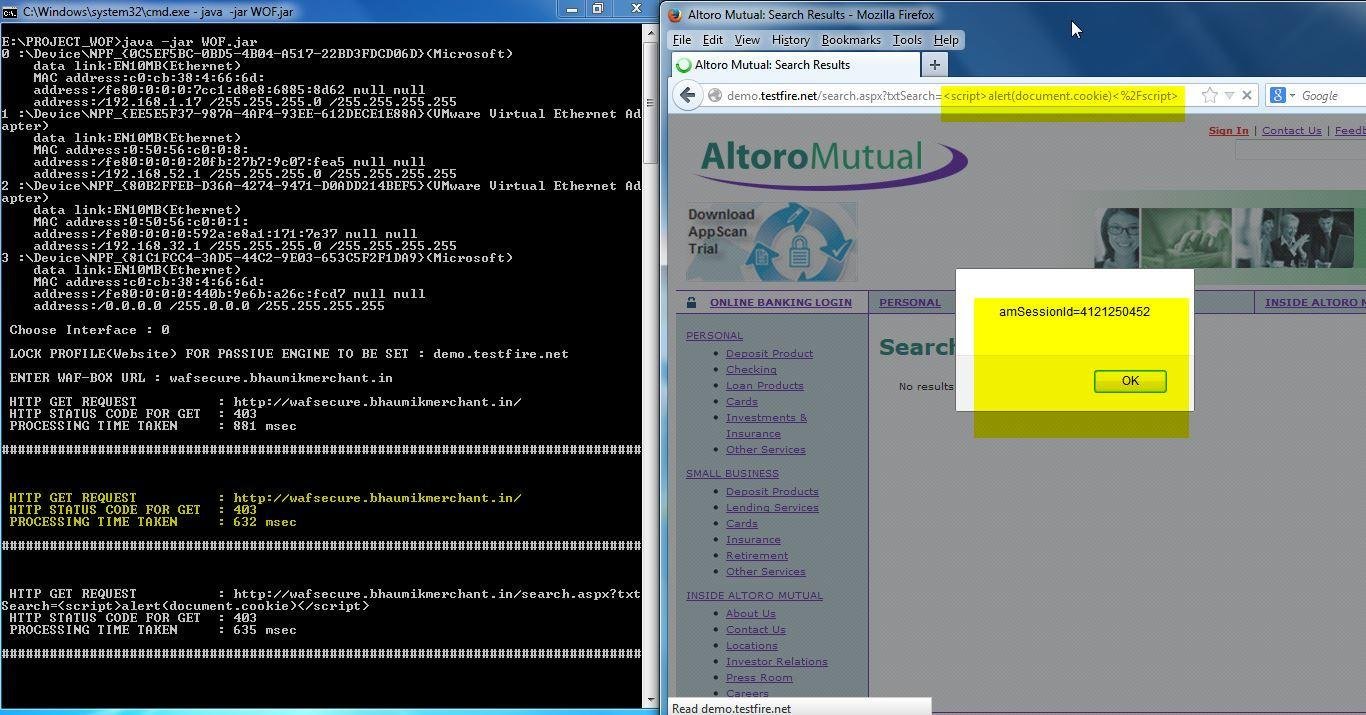Image resolution: width=1366 pixels, height=715 pixels.
Task: Click the padlock icon beside ONLINE BANKING LOGIN
Action: tap(690, 302)
